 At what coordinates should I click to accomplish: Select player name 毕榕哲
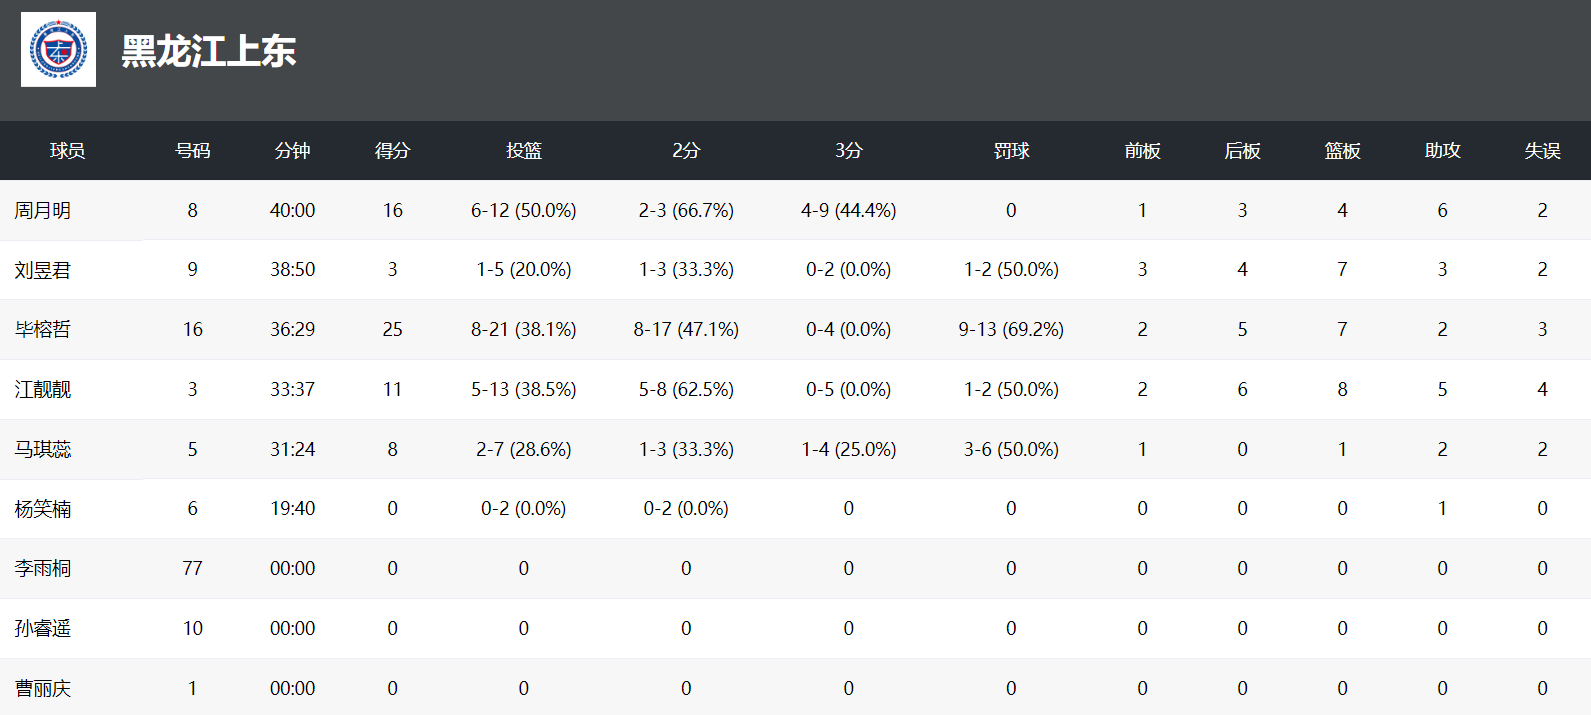pos(43,330)
